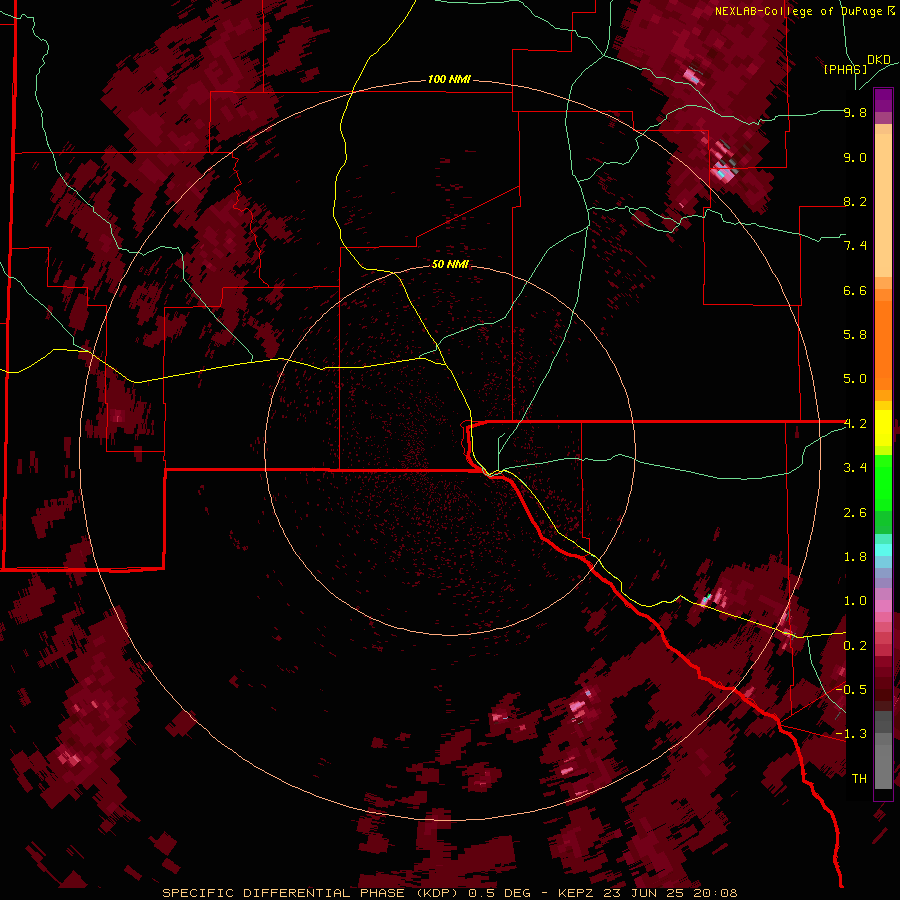Image resolution: width=900 pixels, height=900 pixels.
Task: Click the -0.5 scale value
Action: pyautogui.click(x=851, y=689)
